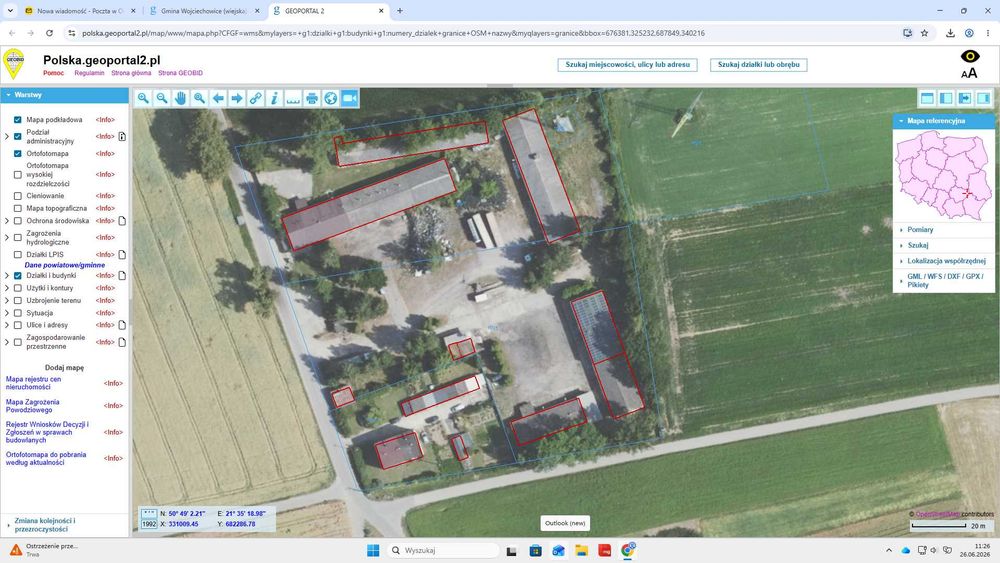
Task: Click the globe icon in map toolbar
Action: tap(330, 98)
